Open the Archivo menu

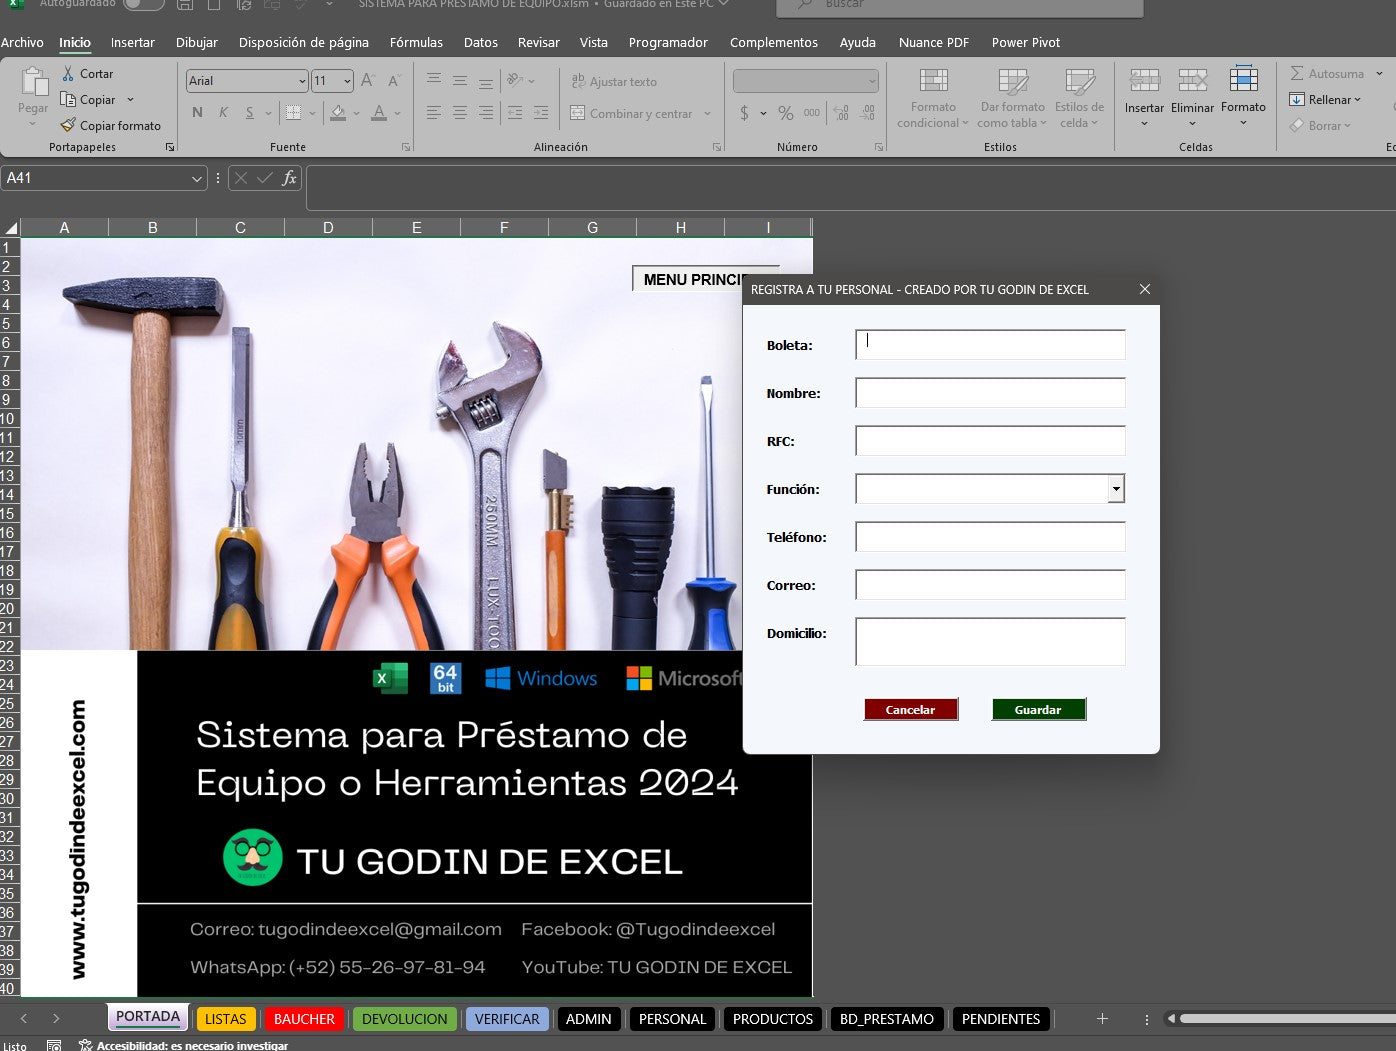(22, 42)
